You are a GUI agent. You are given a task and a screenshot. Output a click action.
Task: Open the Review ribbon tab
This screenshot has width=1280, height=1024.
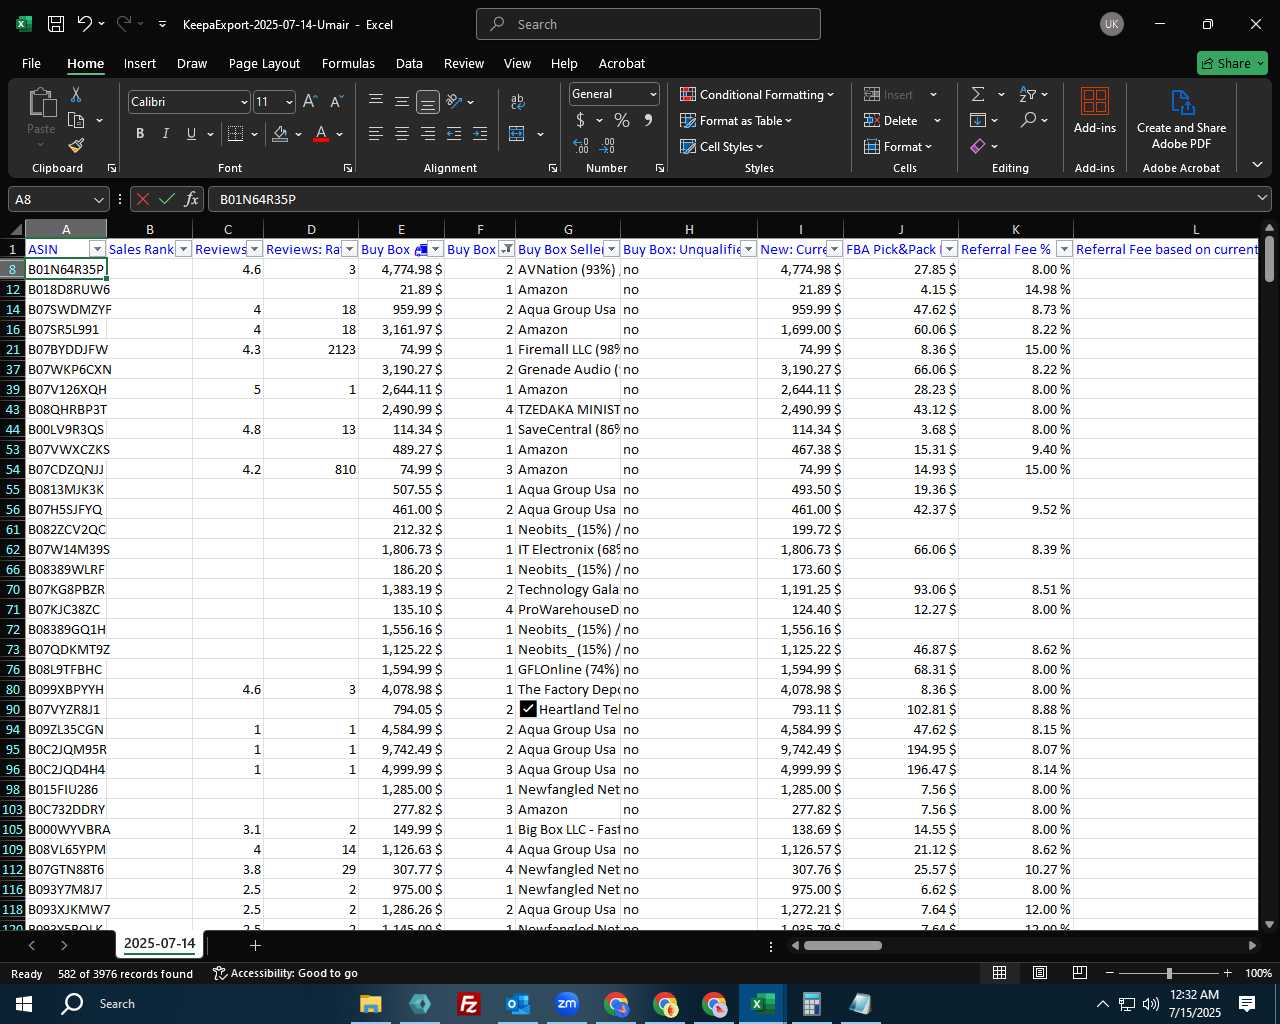point(464,63)
